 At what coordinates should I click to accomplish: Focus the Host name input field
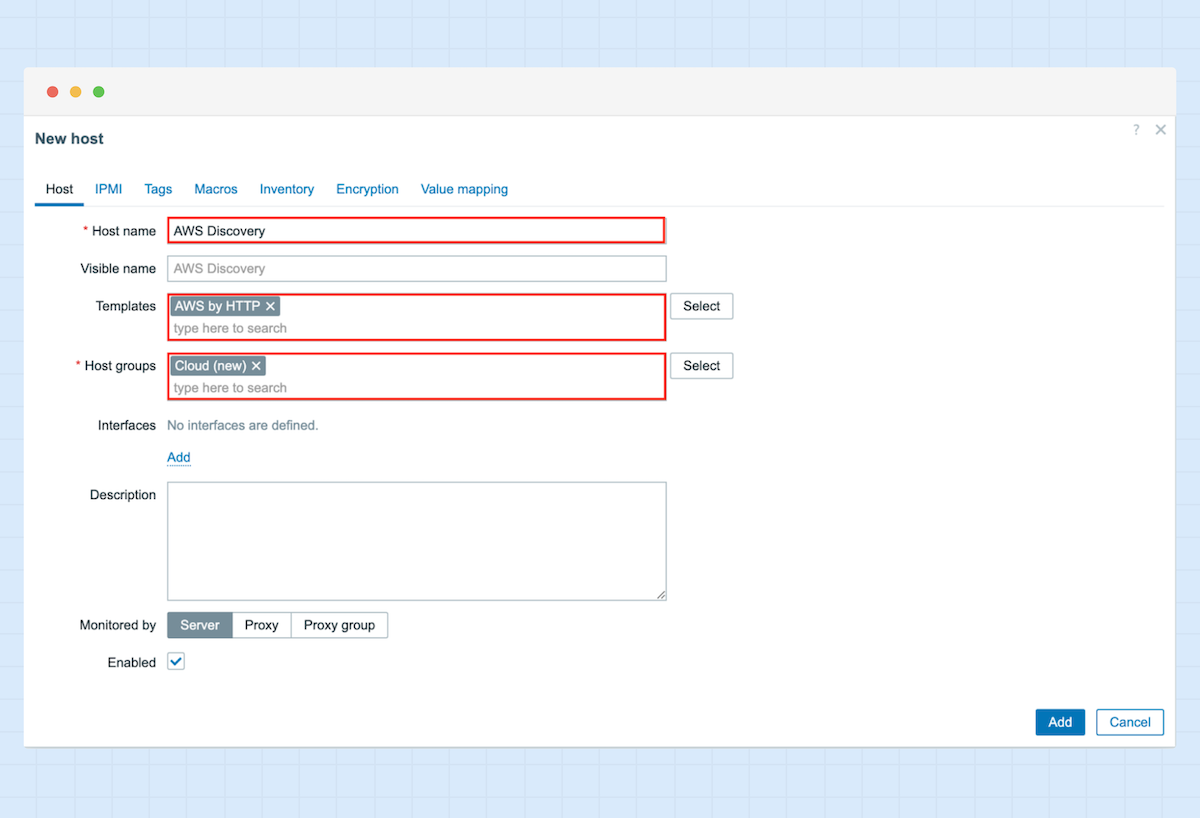pyautogui.click(x=416, y=230)
